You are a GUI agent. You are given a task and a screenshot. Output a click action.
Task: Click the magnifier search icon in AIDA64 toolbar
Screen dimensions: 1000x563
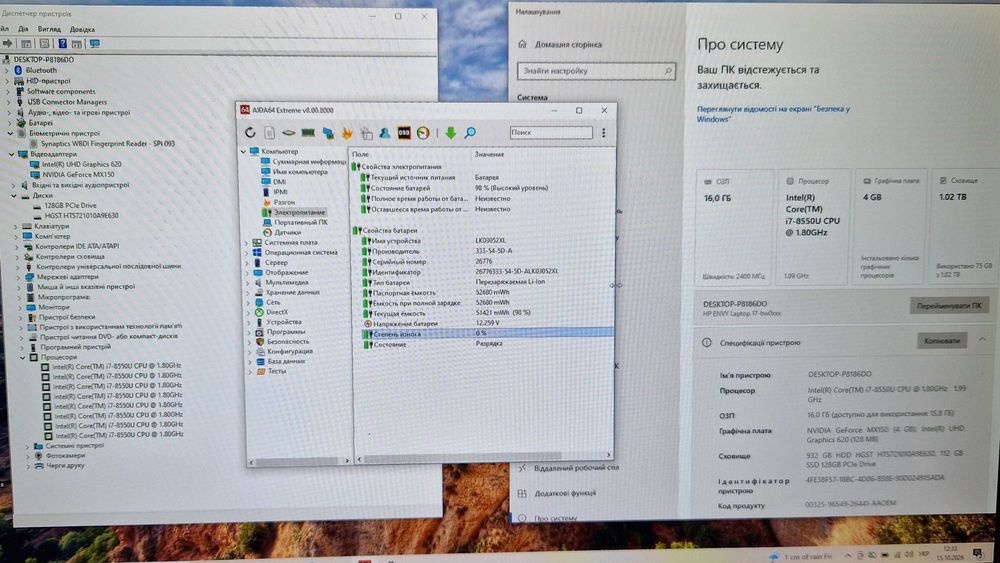470,133
